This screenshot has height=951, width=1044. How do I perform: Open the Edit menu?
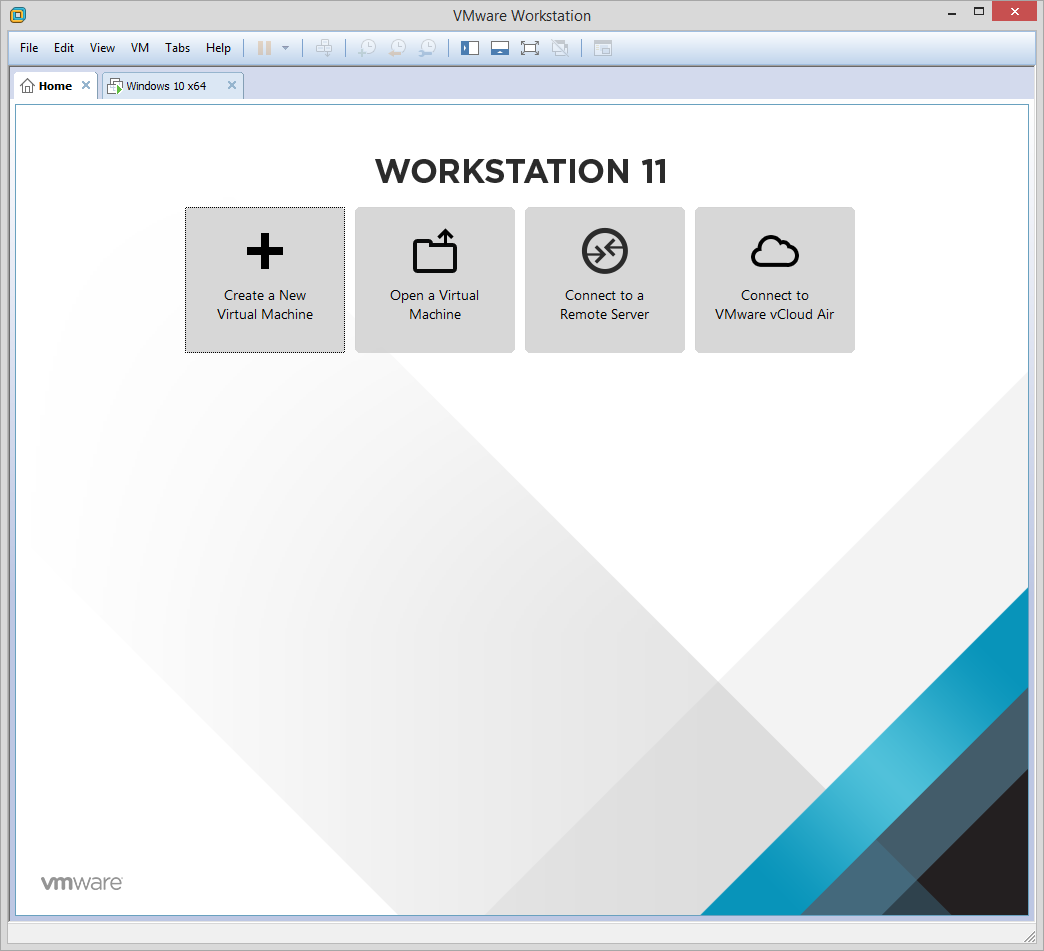(64, 48)
